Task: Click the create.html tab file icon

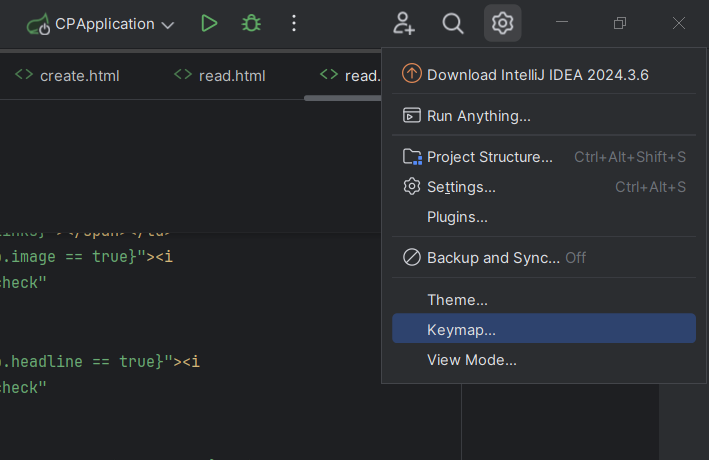Action: [24, 75]
